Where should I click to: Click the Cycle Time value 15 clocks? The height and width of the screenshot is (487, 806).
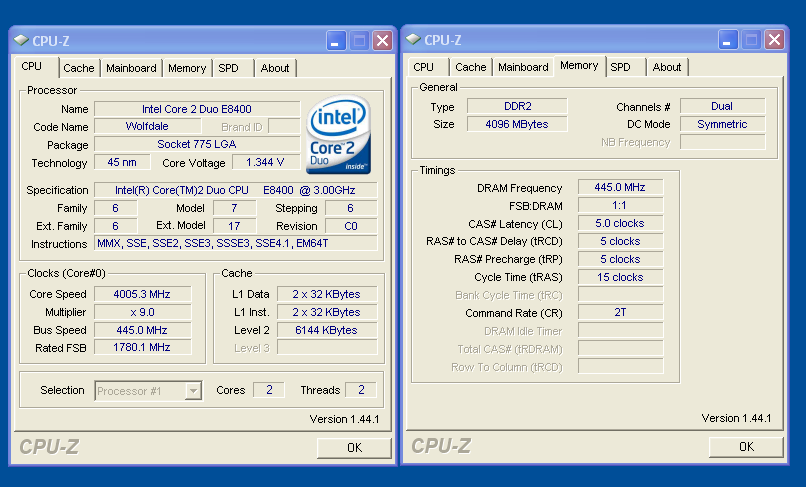tap(620, 277)
